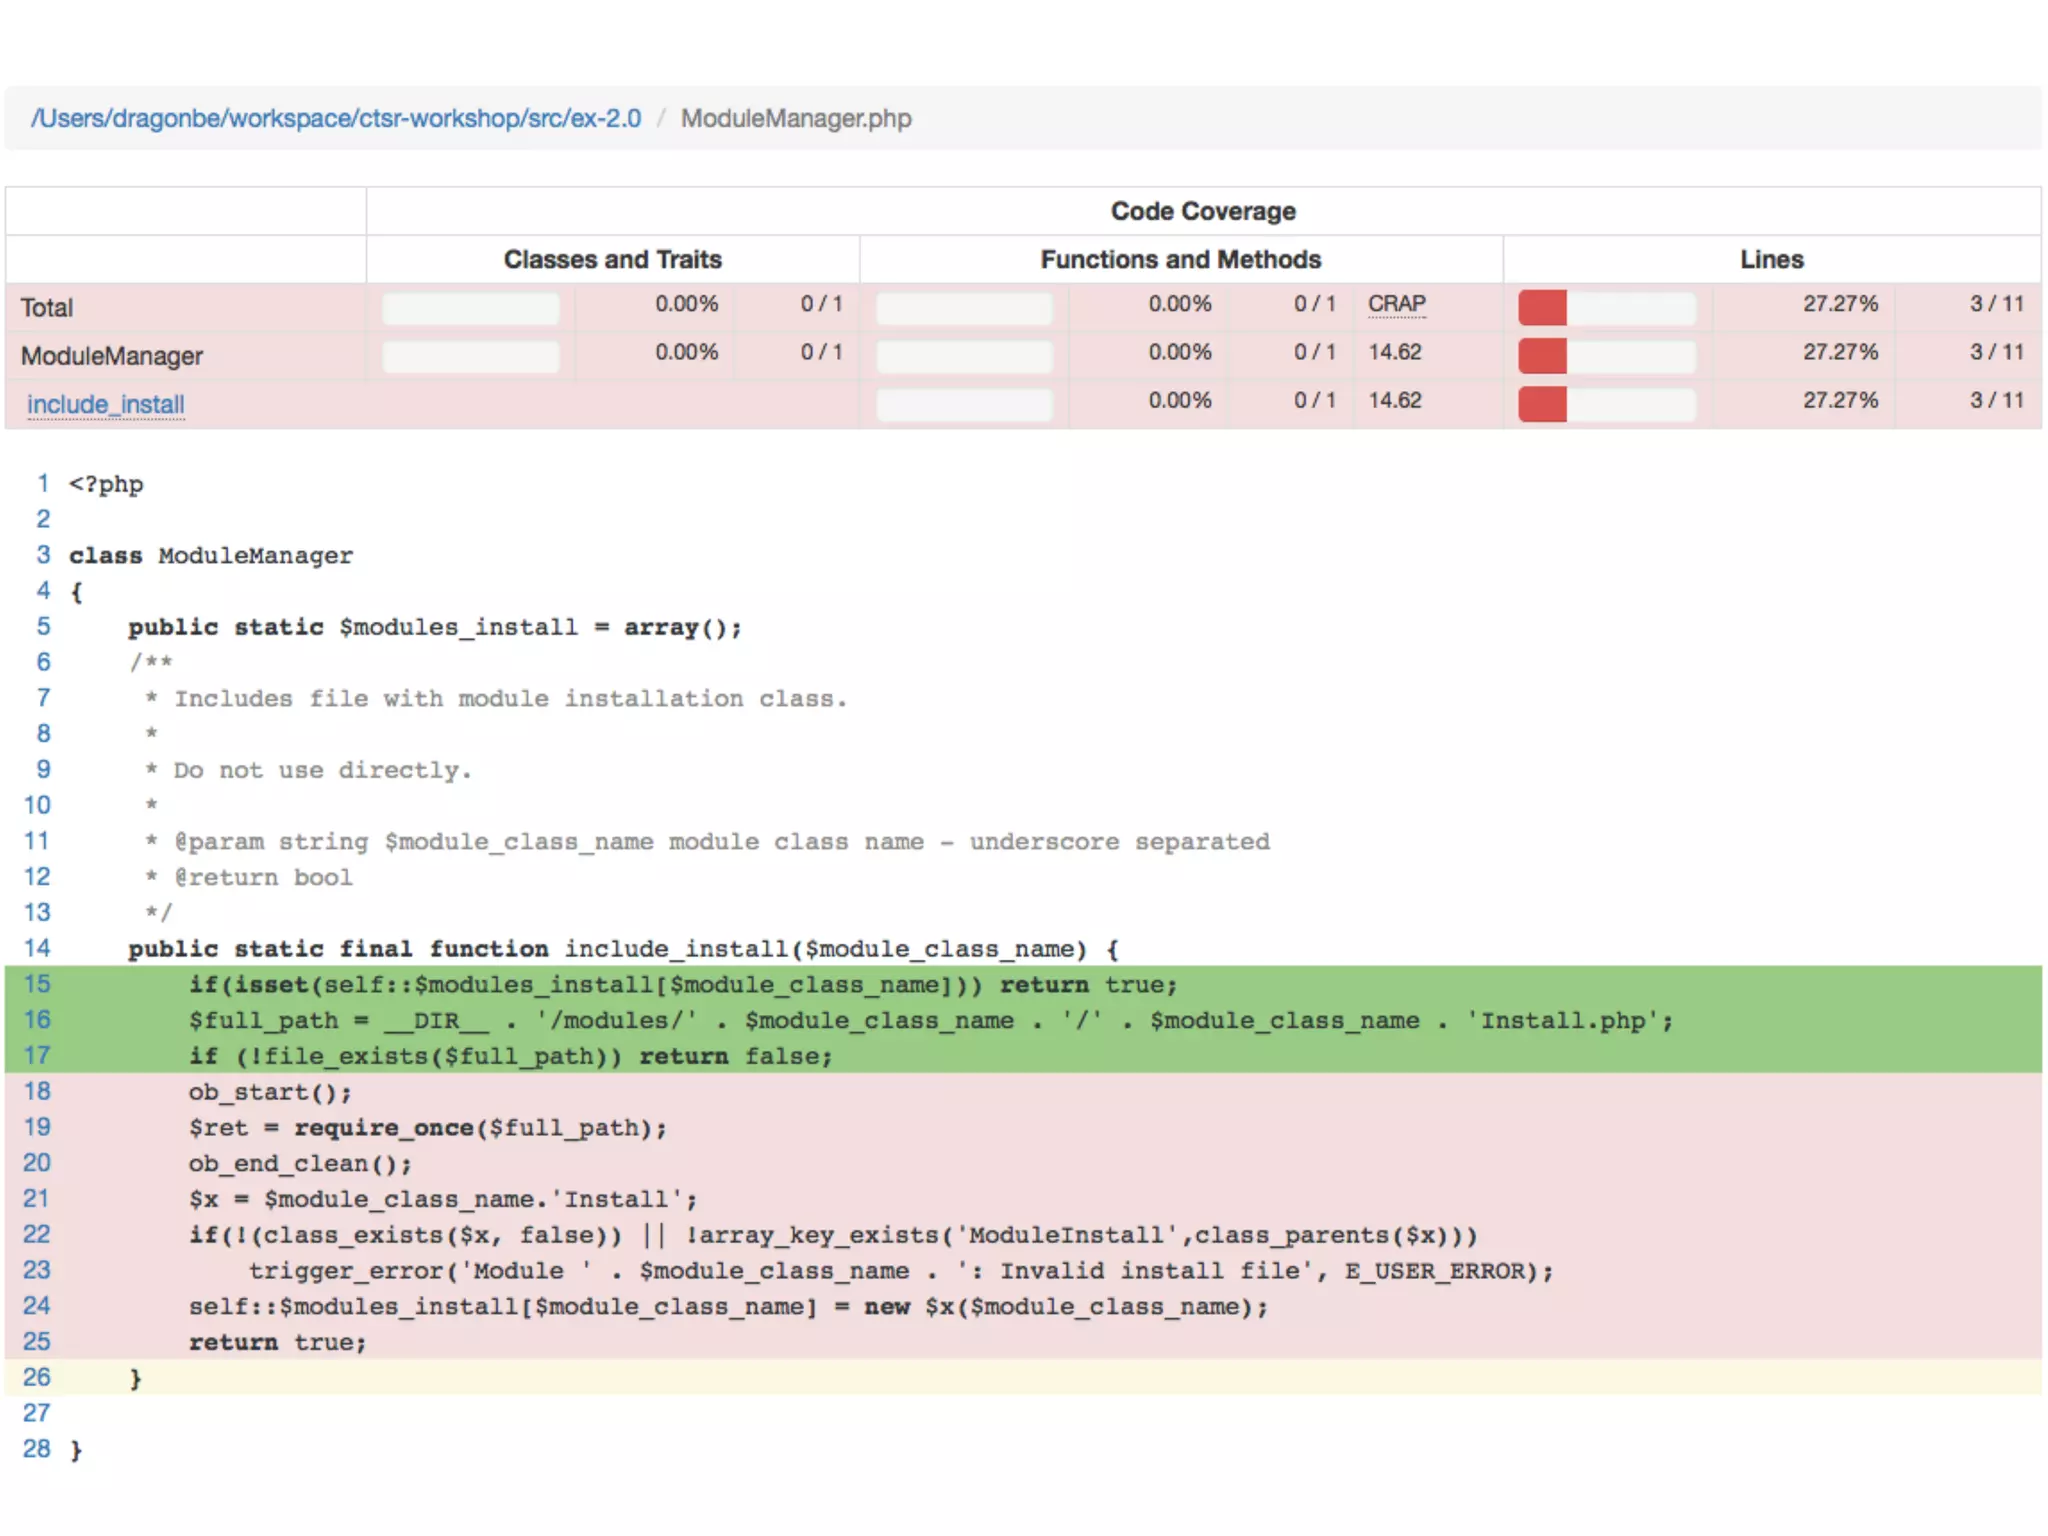This screenshot has height=1536, width=2048.
Task: Click include_install row lines coverage bar
Action: [x=1606, y=404]
